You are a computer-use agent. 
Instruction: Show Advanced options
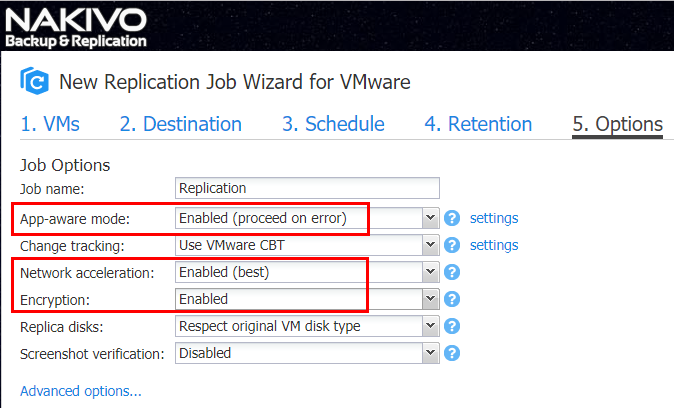point(81,391)
